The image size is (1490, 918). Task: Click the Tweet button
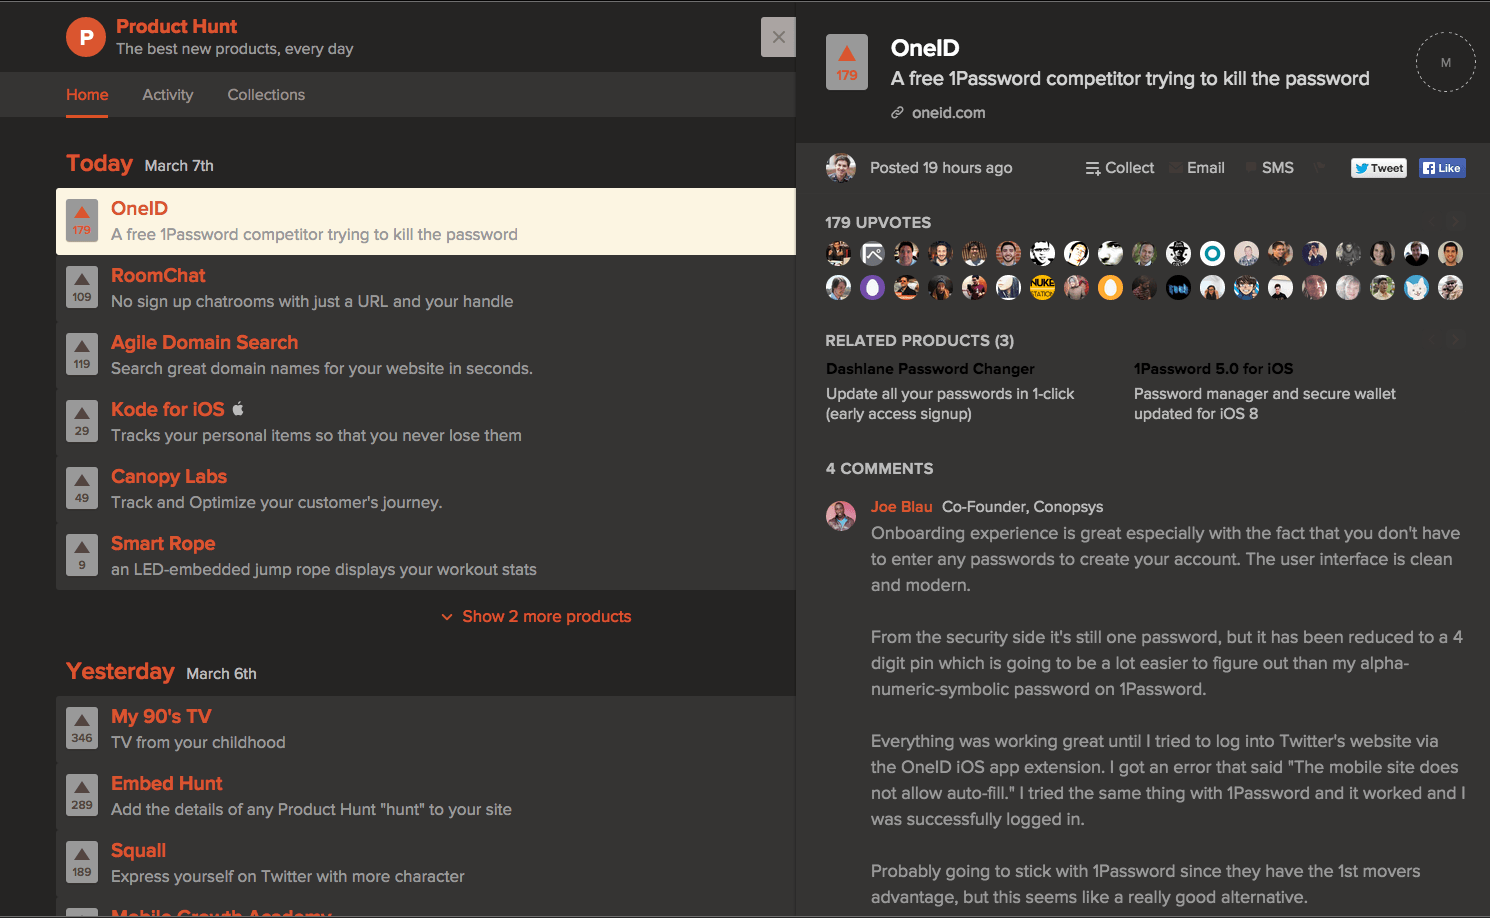(1378, 167)
